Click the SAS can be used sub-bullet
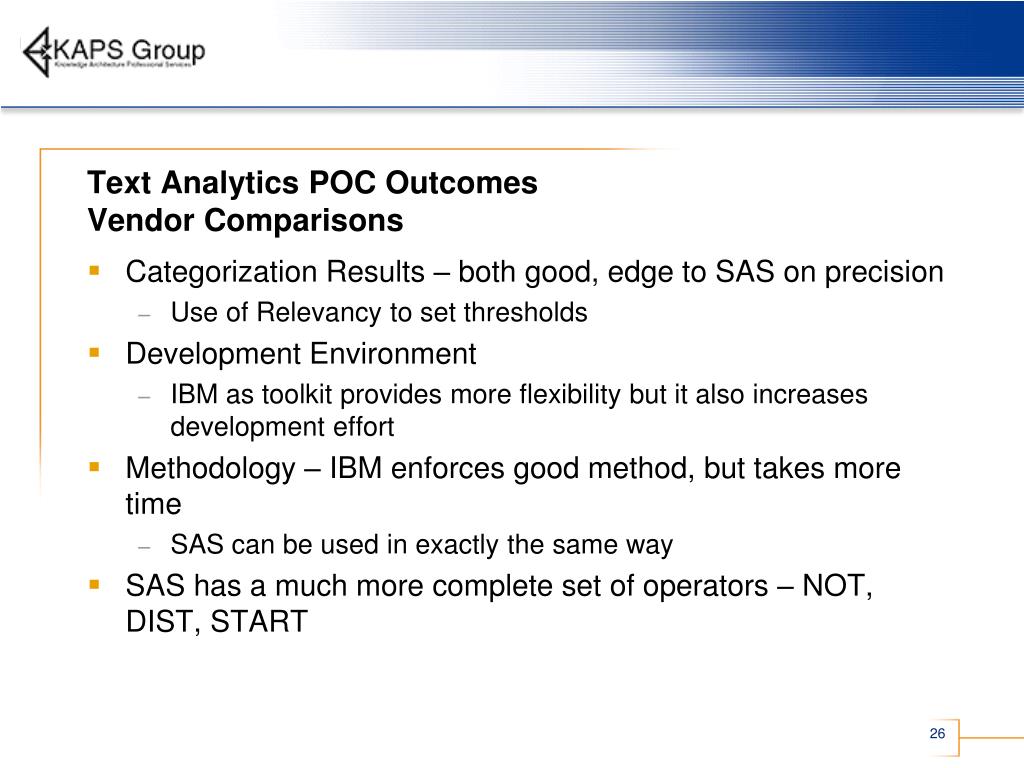Viewport: 1024px width, 768px height. (422, 545)
